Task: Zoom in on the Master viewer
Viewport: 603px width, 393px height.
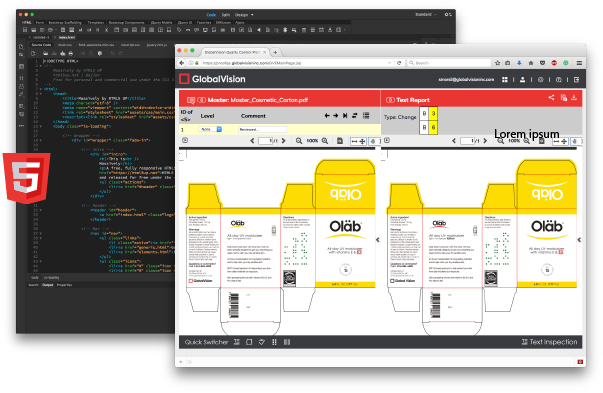Action: point(325,141)
